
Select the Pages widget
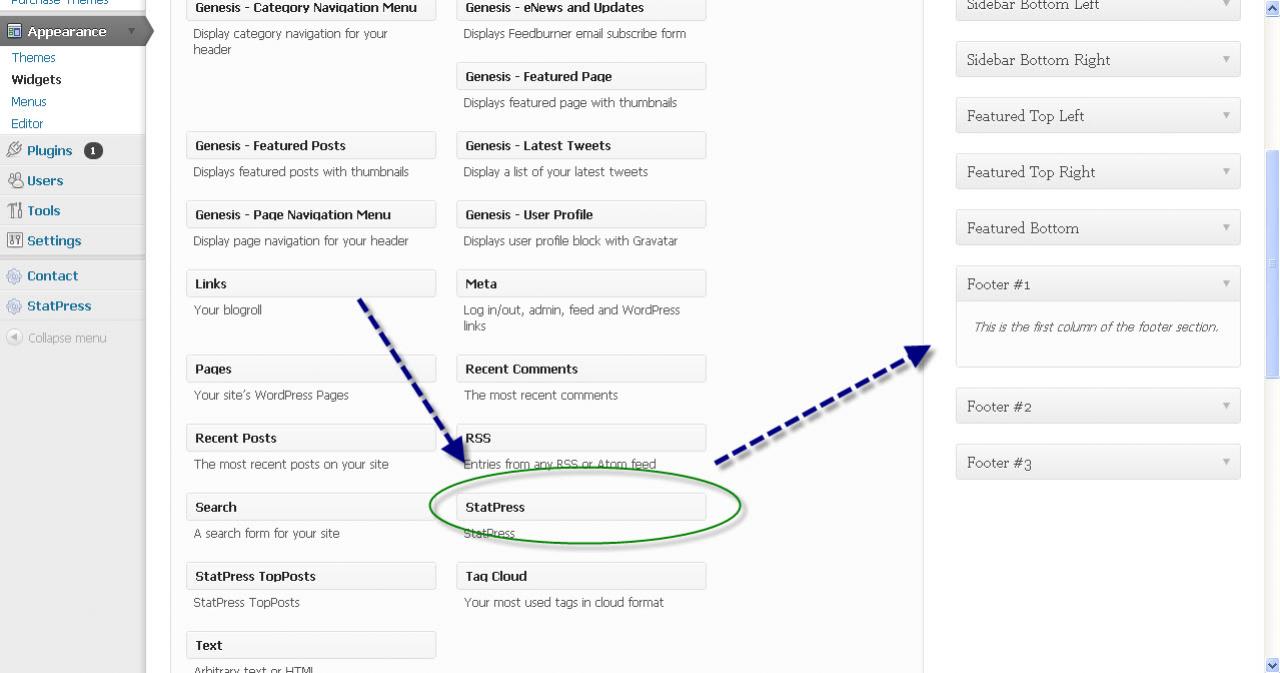tap(311, 368)
